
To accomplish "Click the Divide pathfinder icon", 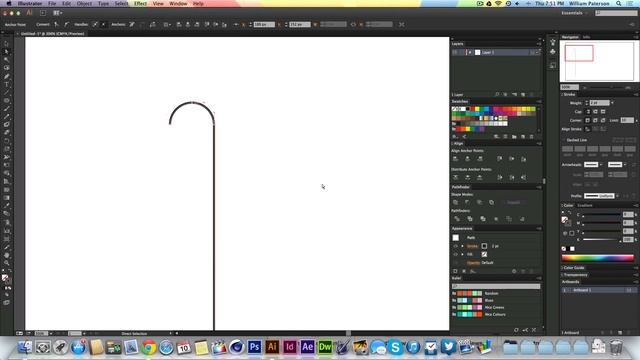I will 457,219.
